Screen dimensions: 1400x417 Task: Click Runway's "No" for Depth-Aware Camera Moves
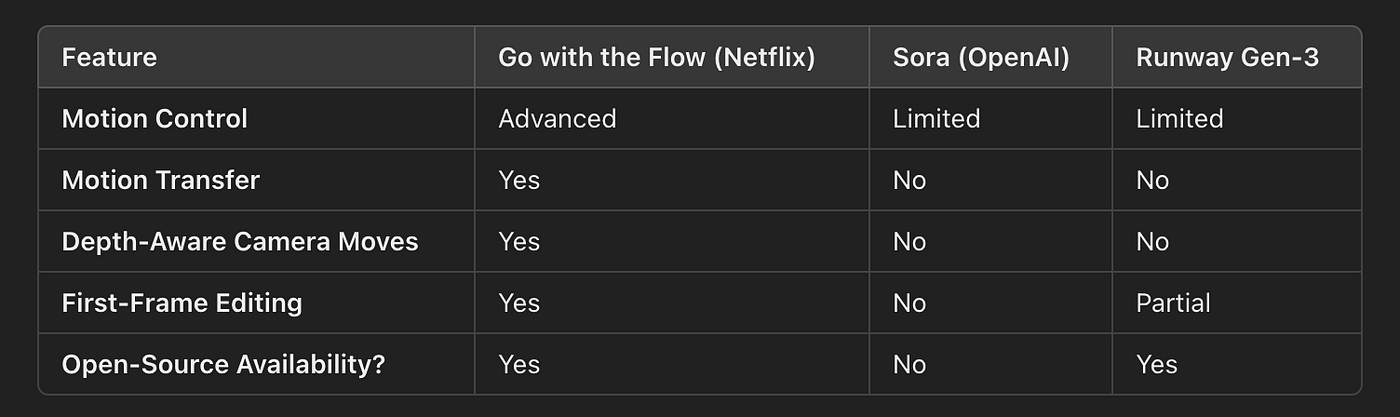click(1152, 242)
